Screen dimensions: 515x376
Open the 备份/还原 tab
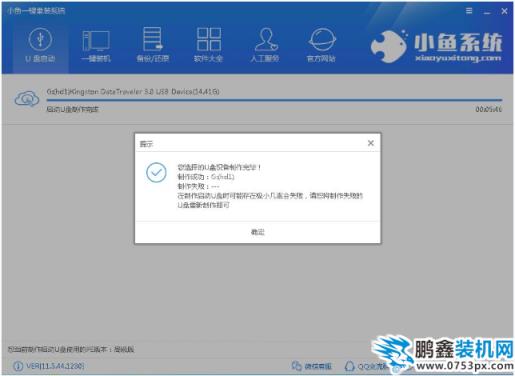152,46
